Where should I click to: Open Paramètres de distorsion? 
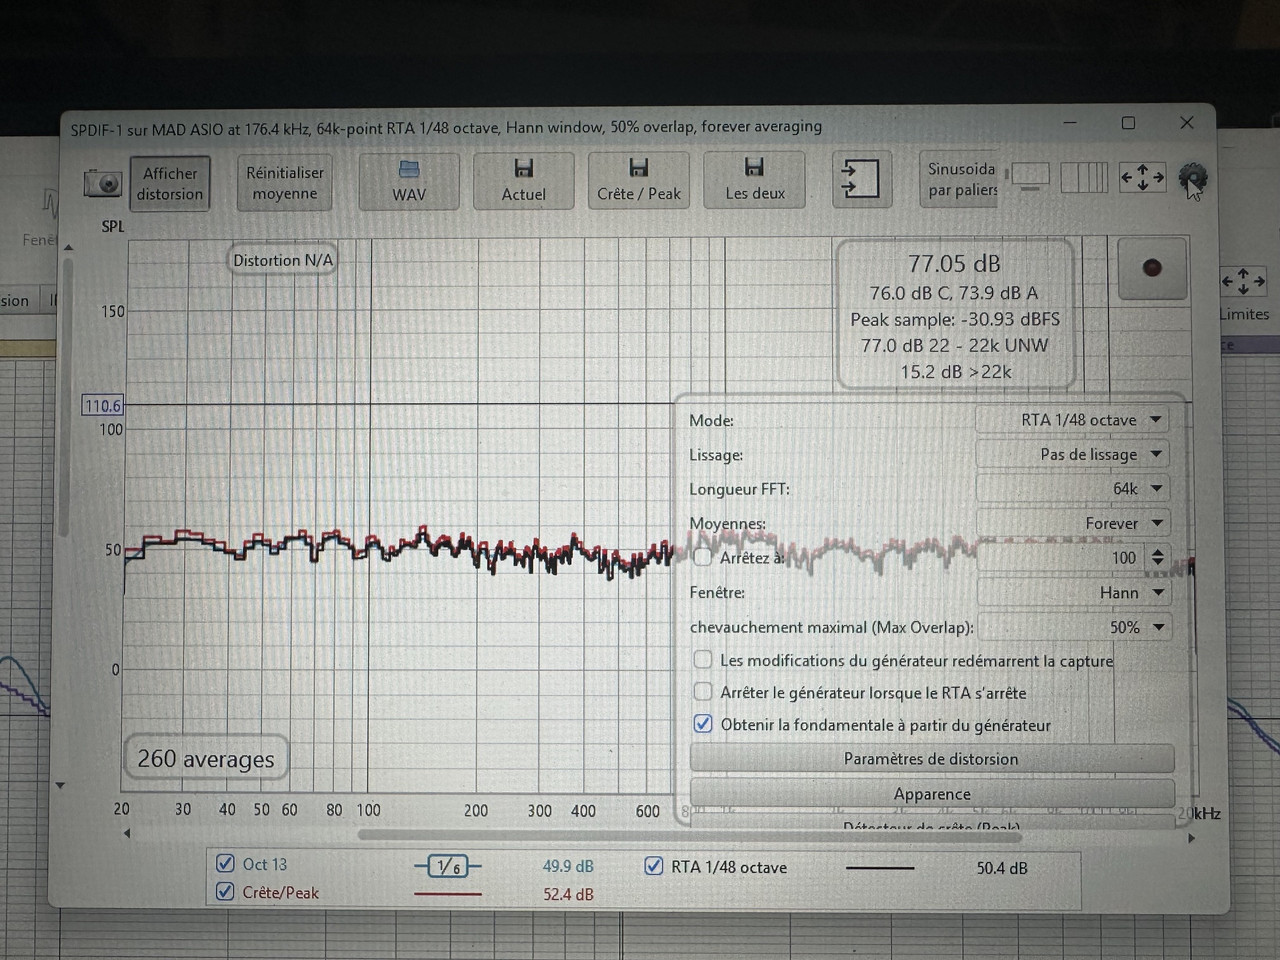point(931,758)
